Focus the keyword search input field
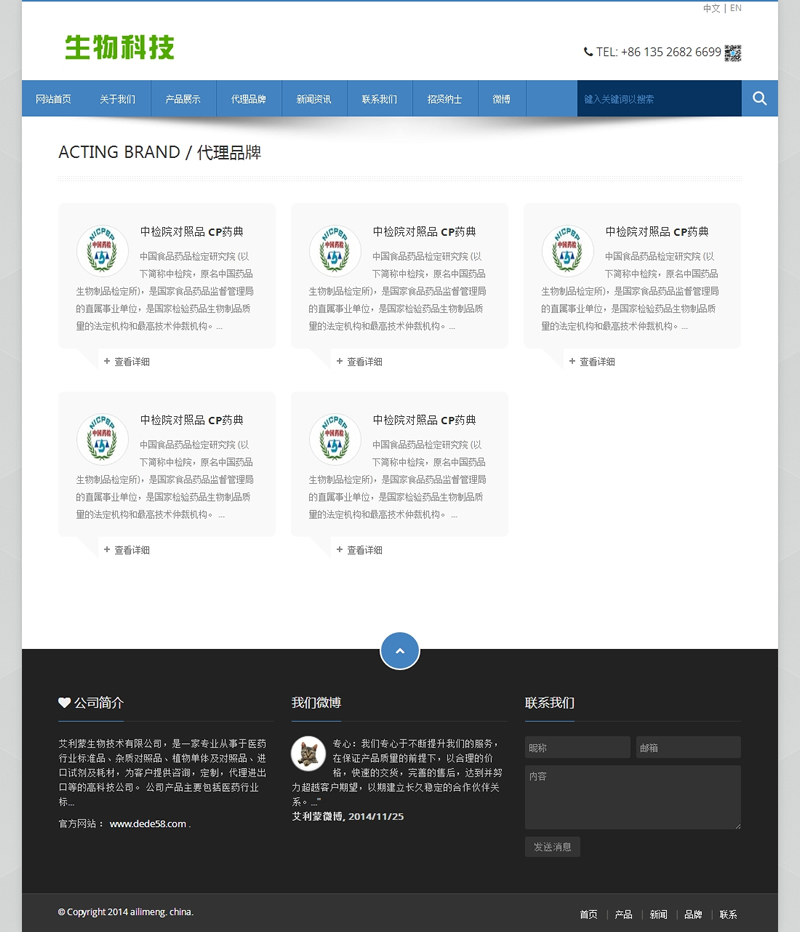The height and width of the screenshot is (932, 800). click(x=658, y=99)
